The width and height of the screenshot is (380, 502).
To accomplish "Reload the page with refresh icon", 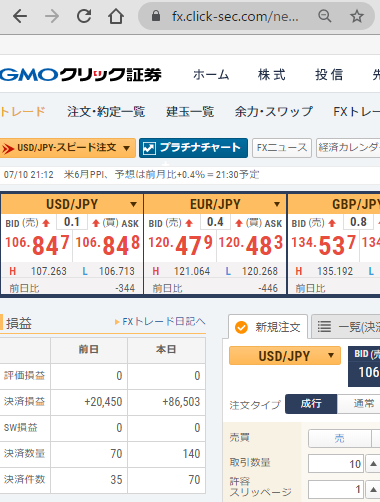I will pos(84,16).
